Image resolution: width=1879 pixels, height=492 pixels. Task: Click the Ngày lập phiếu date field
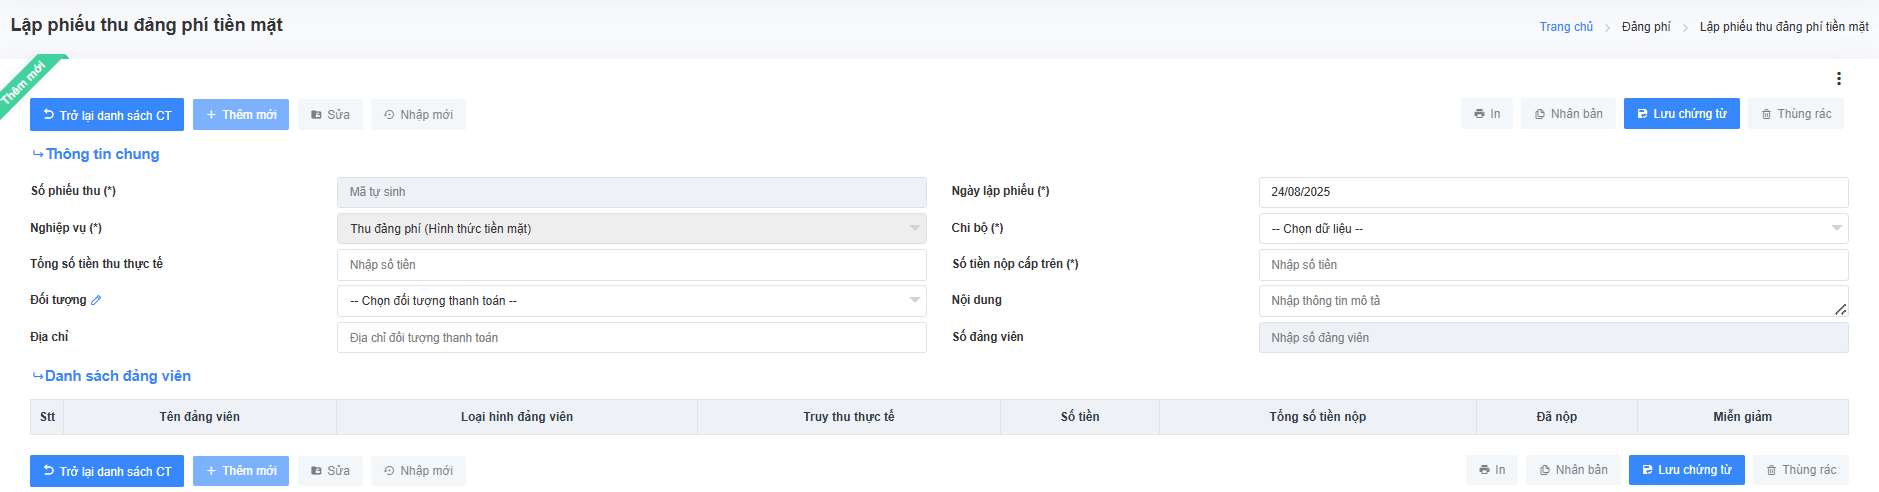1553,192
